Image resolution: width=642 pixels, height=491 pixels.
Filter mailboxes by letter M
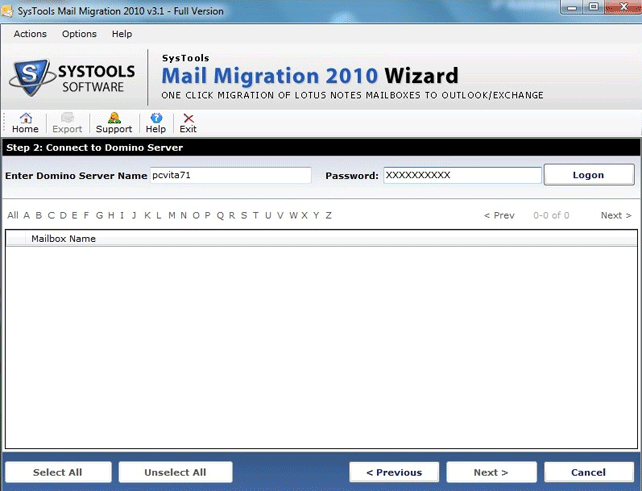coord(172,215)
